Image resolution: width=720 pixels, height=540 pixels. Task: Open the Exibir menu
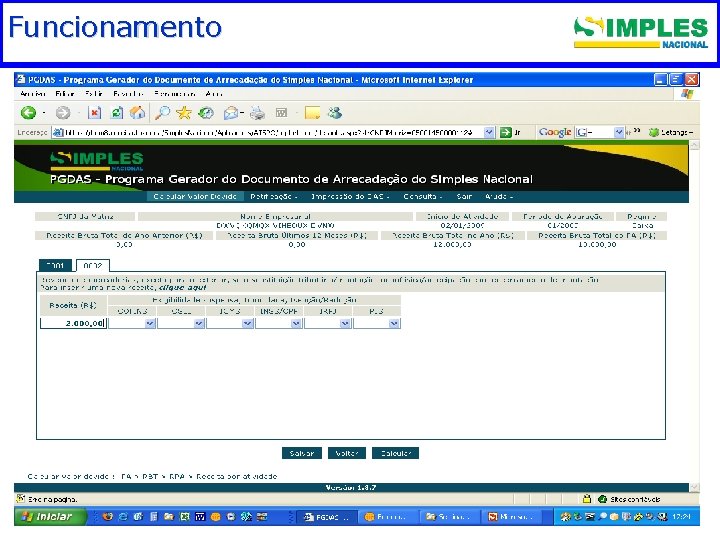coord(94,94)
